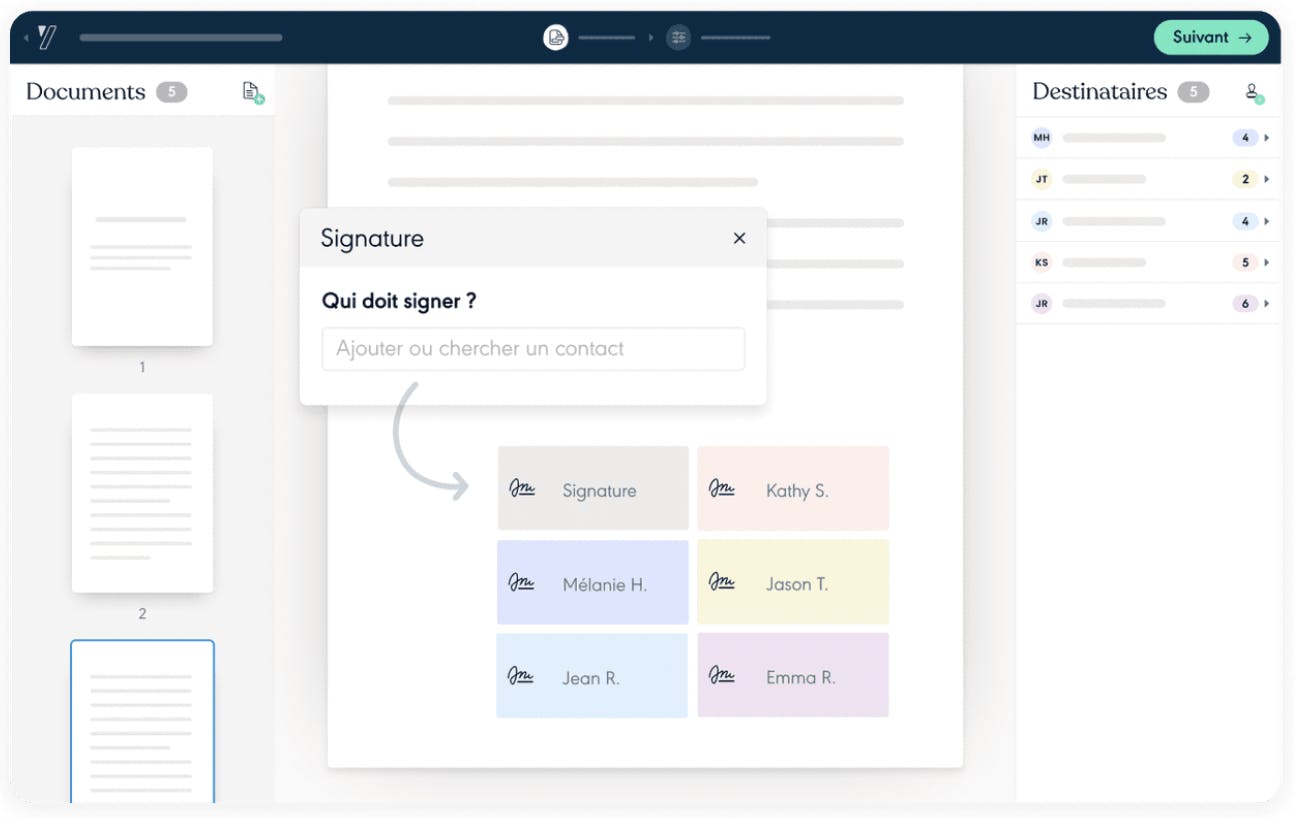Select the settings sliders step icon
This screenshot has height=818, width=1296.
(x=679, y=38)
